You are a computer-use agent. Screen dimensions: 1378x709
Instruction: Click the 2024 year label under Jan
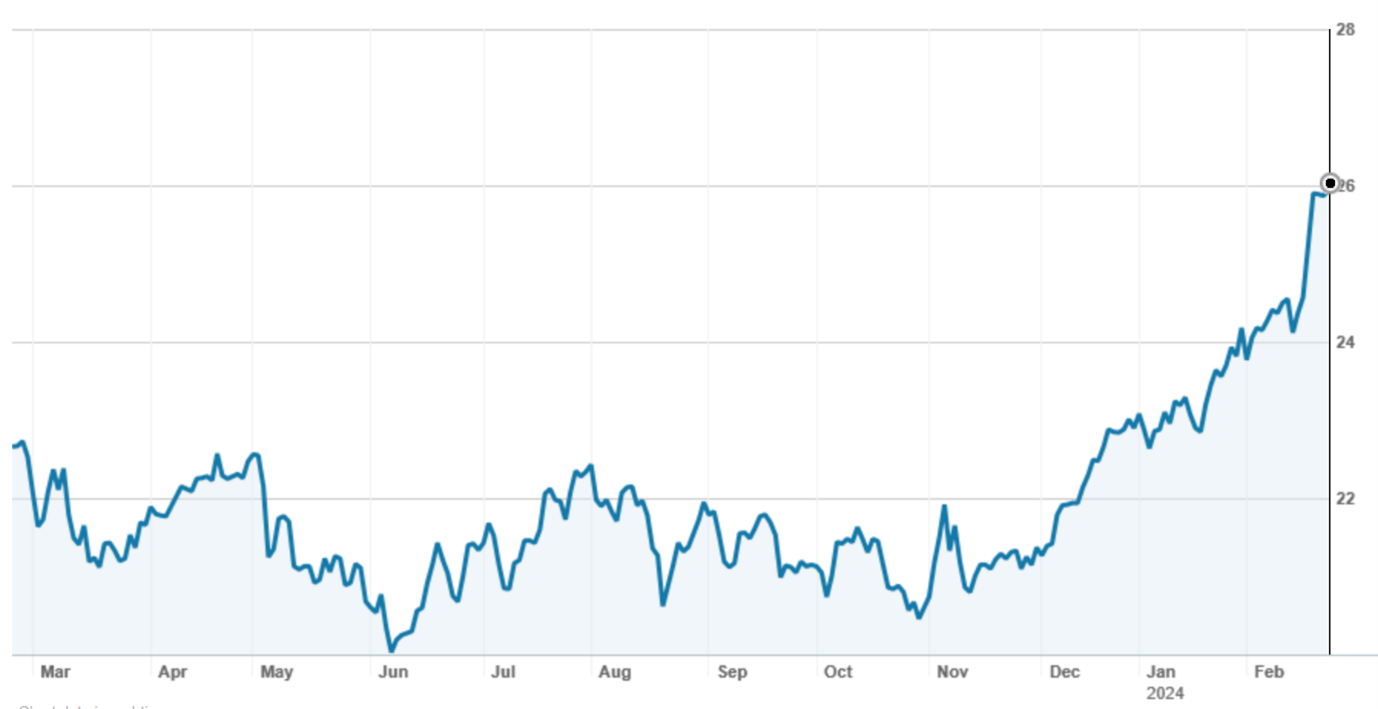[x=1164, y=692]
